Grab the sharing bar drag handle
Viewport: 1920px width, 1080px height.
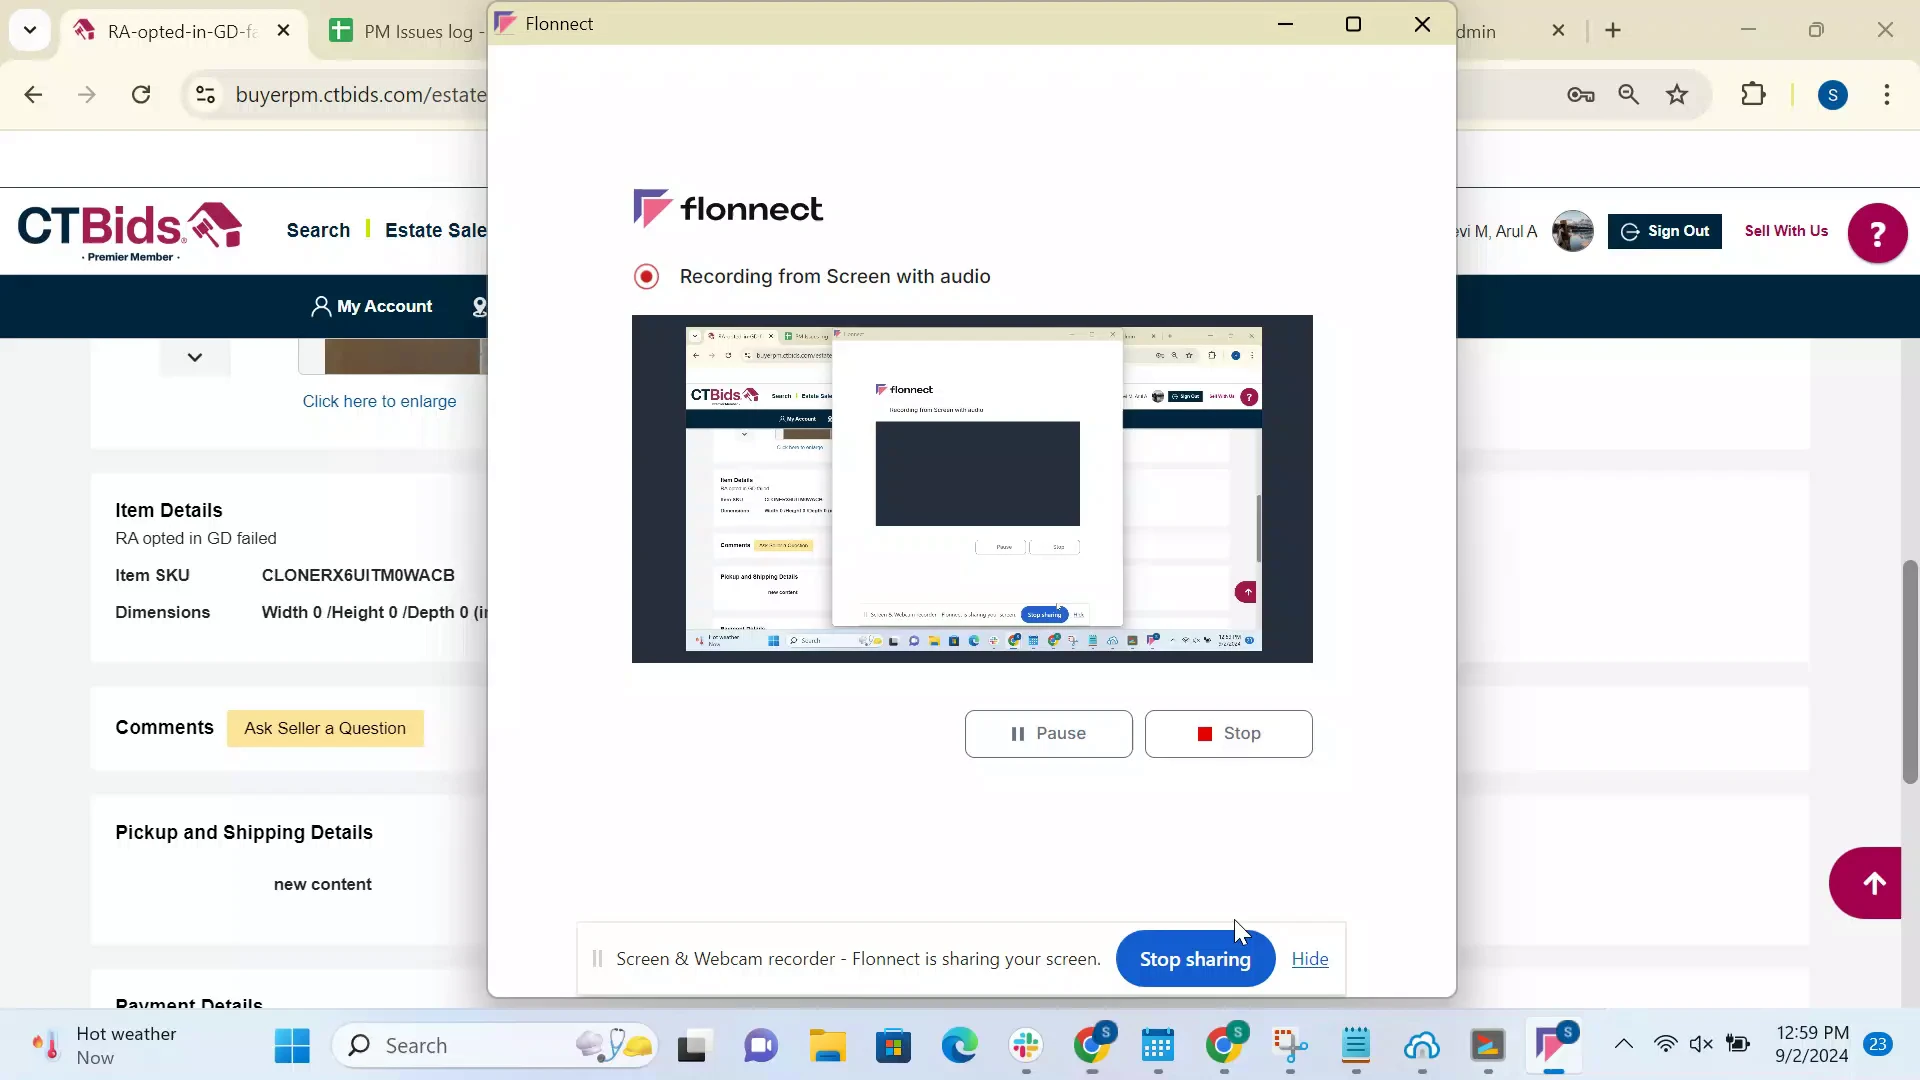tap(597, 959)
